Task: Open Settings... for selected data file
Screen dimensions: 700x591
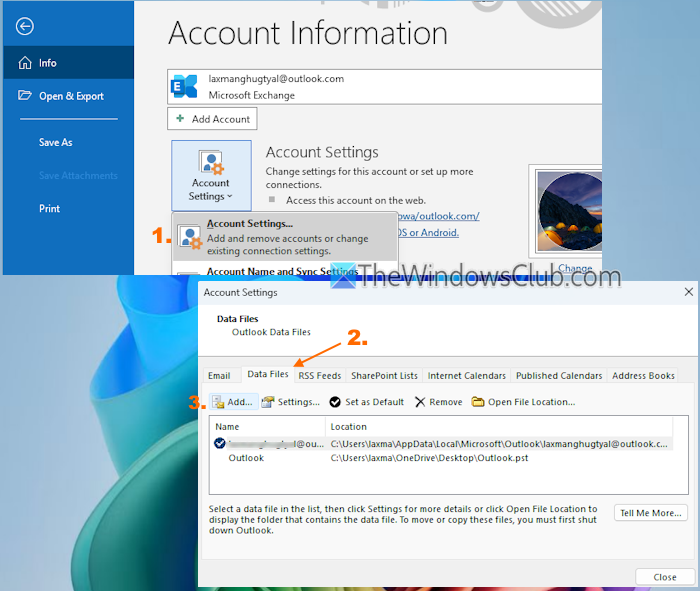Action: (291, 402)
